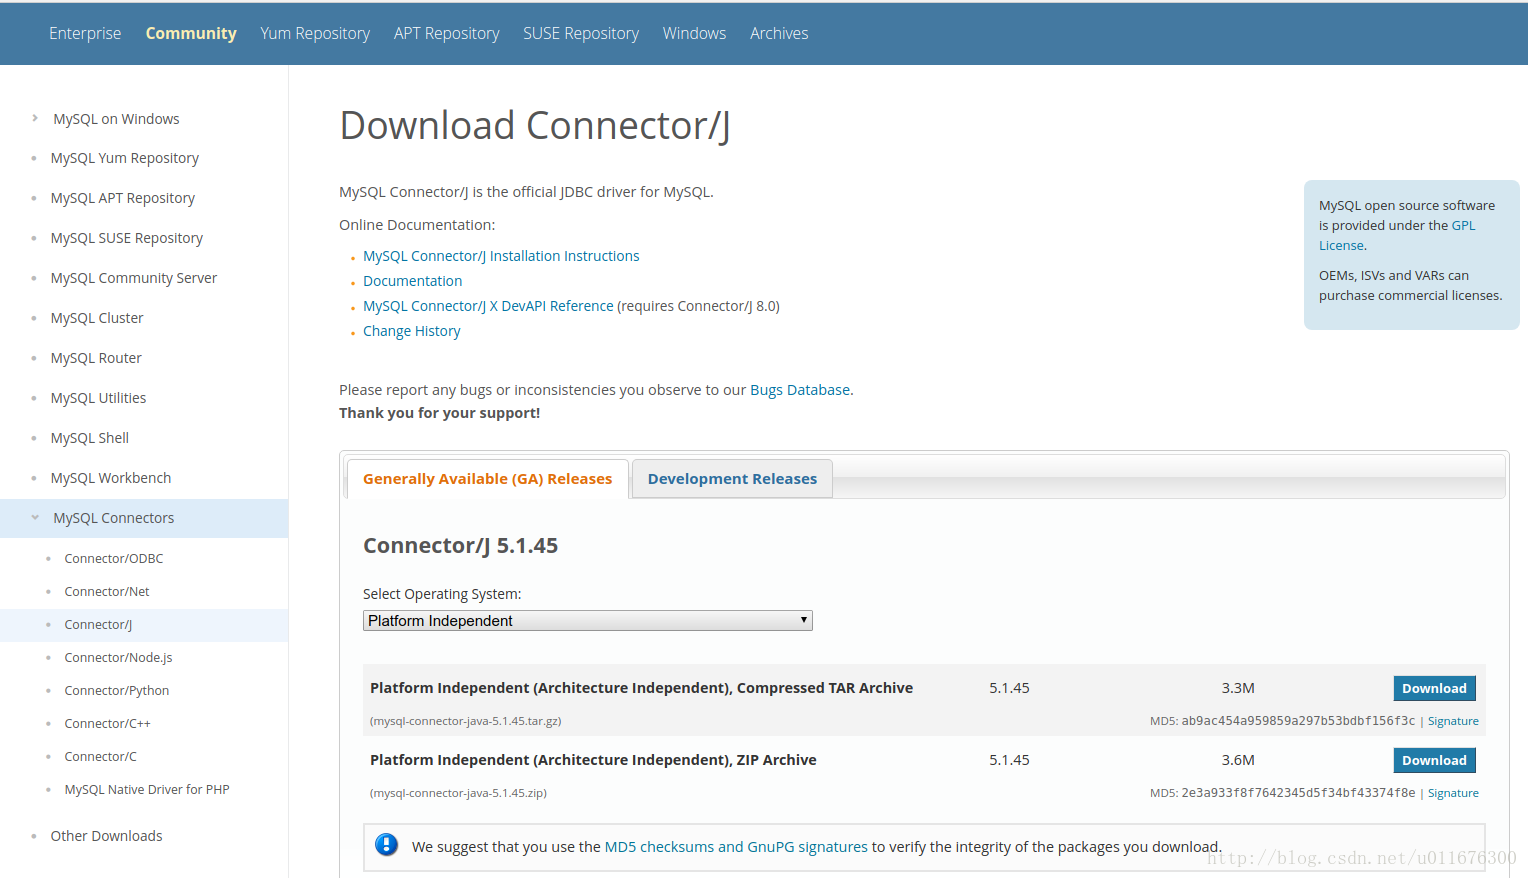Open MySQL Native Driver for PHP
This screenshot has width=1528, height=878.
[x=147, y=790]
